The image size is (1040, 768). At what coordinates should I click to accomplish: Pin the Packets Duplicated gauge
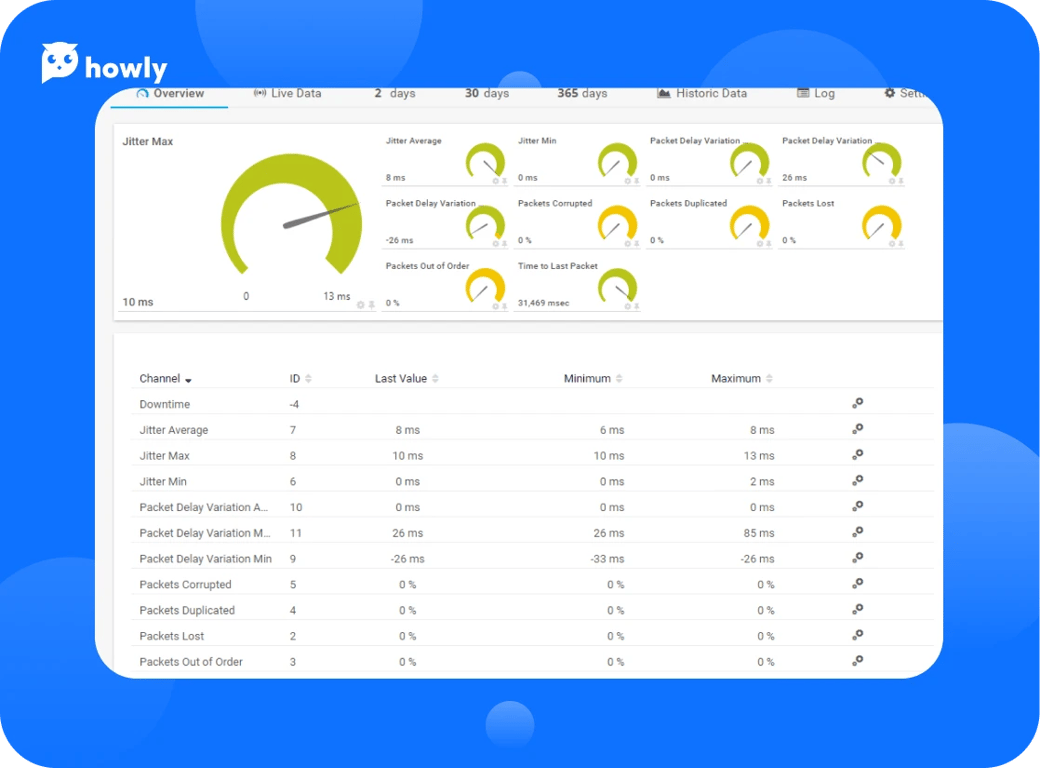click(768, 244)
